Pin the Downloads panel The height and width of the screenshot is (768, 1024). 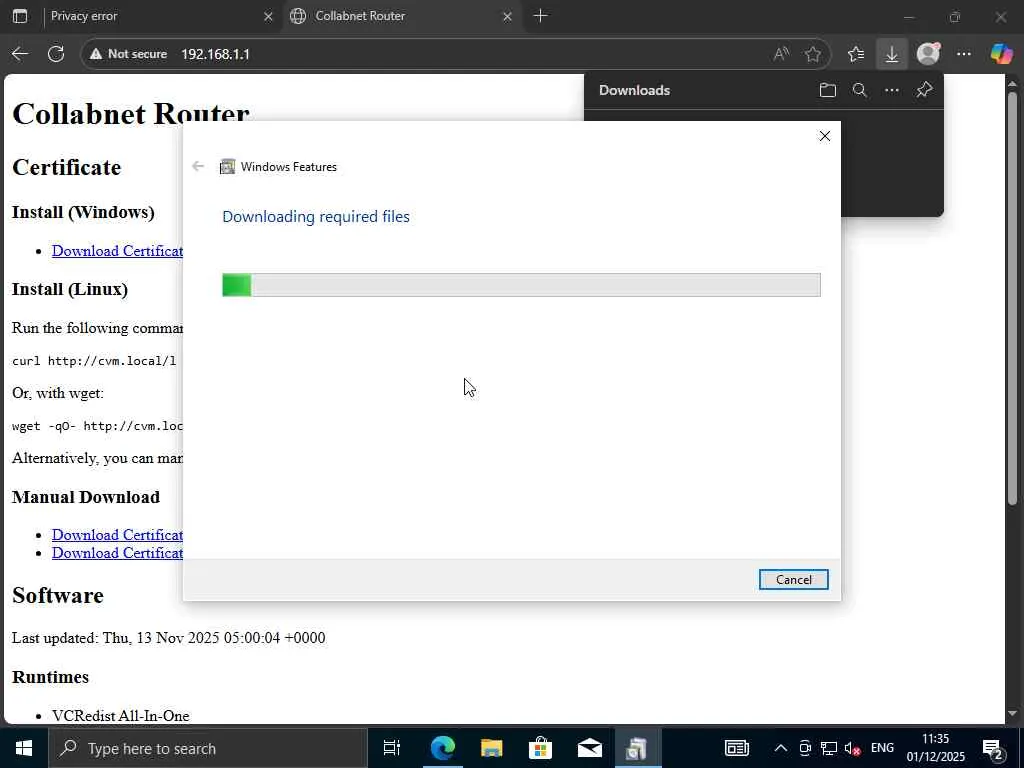click(x=924, y=90)
